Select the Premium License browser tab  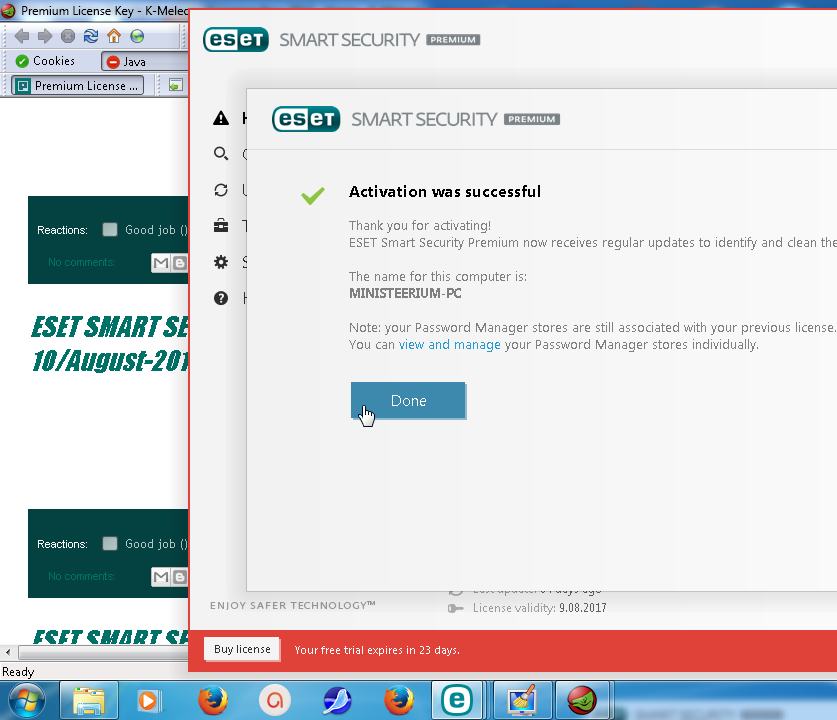[78, 85]
